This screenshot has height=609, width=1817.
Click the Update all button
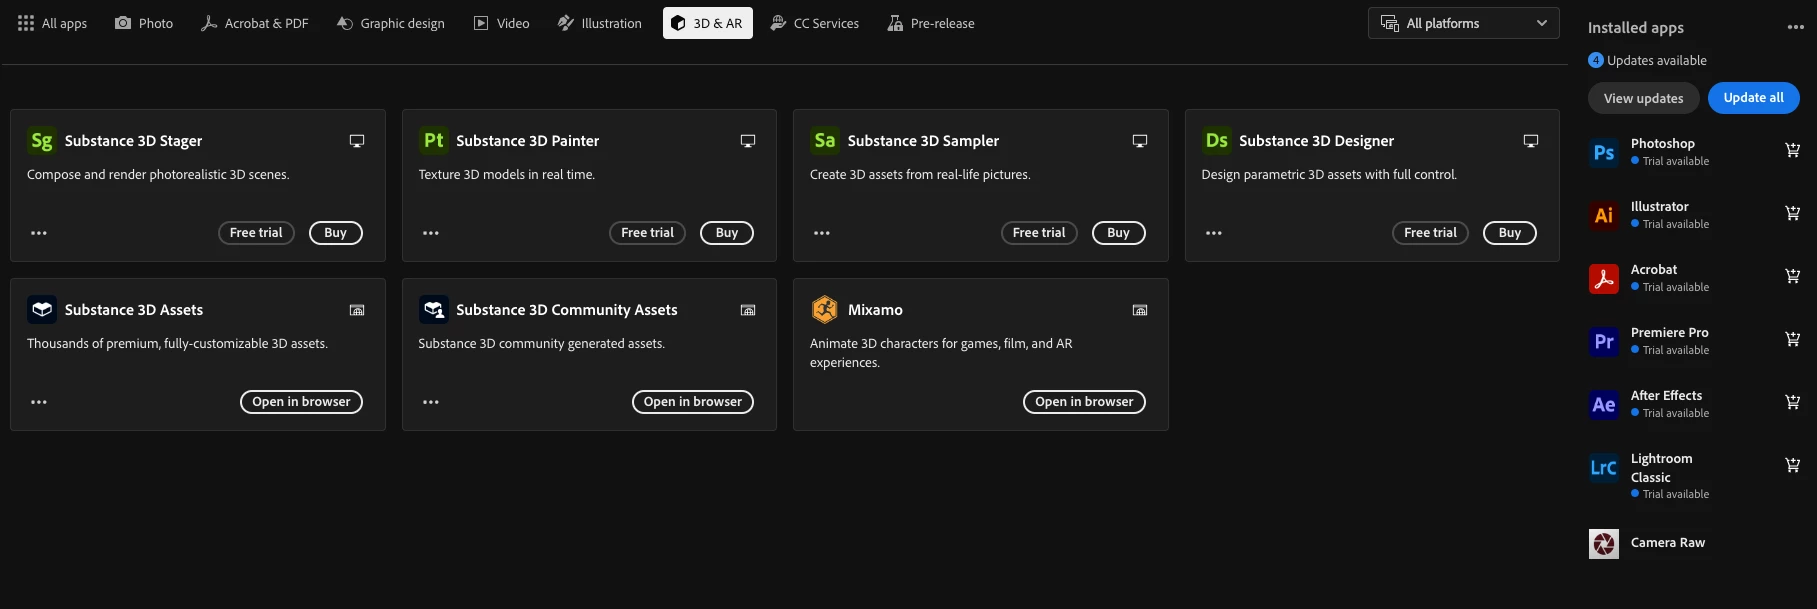(1754, 98)
